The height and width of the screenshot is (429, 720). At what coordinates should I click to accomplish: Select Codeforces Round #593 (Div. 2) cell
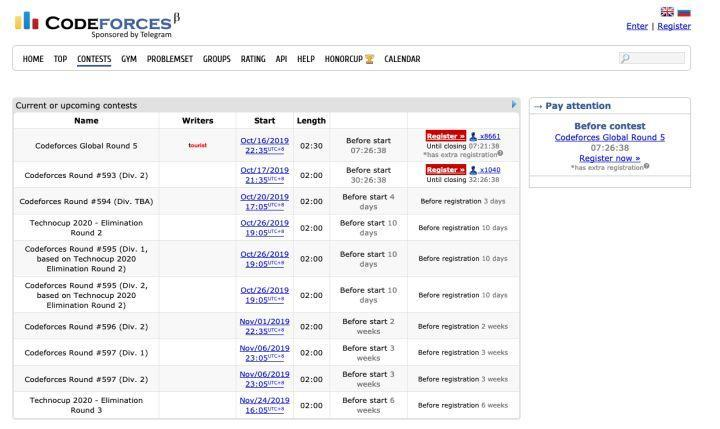86,175
